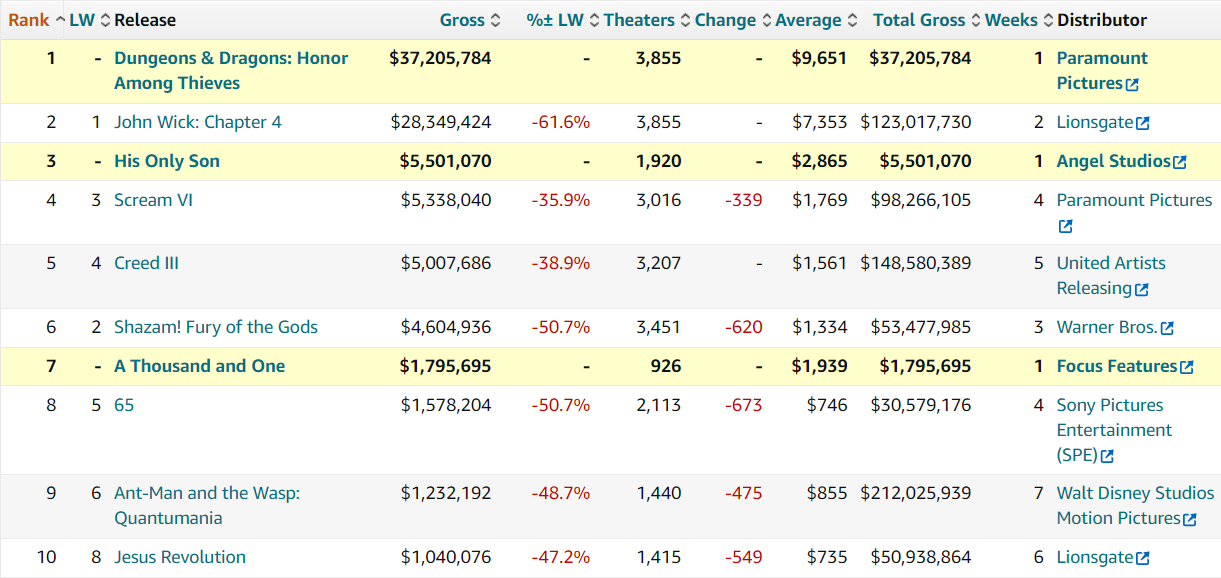The height and width of the screenshot is (578, 1221).
Task: Click external link icon next to Lionsgate in John Wick row
Action: point(1143,124)
